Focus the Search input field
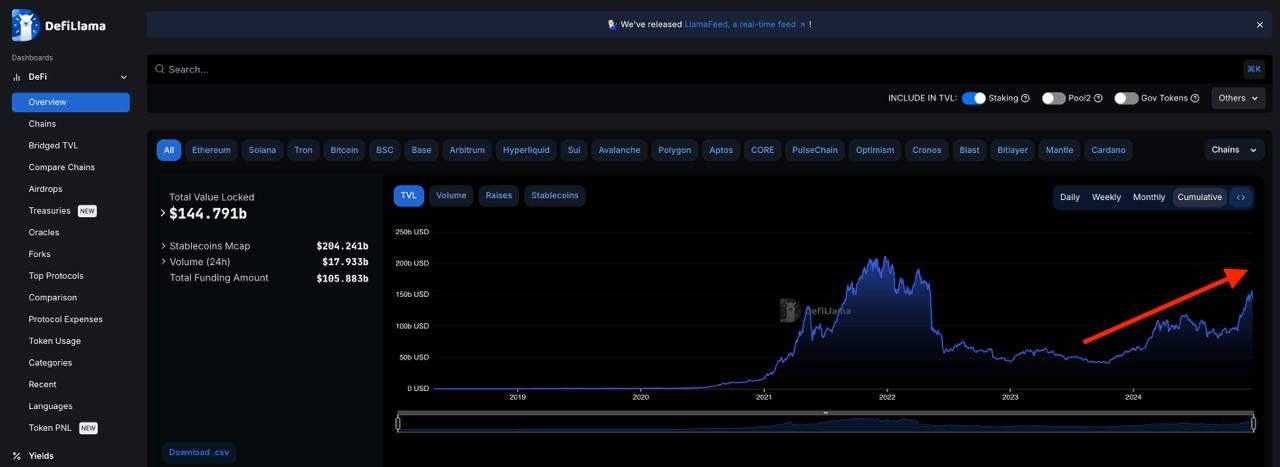 [x=695, y=69]
